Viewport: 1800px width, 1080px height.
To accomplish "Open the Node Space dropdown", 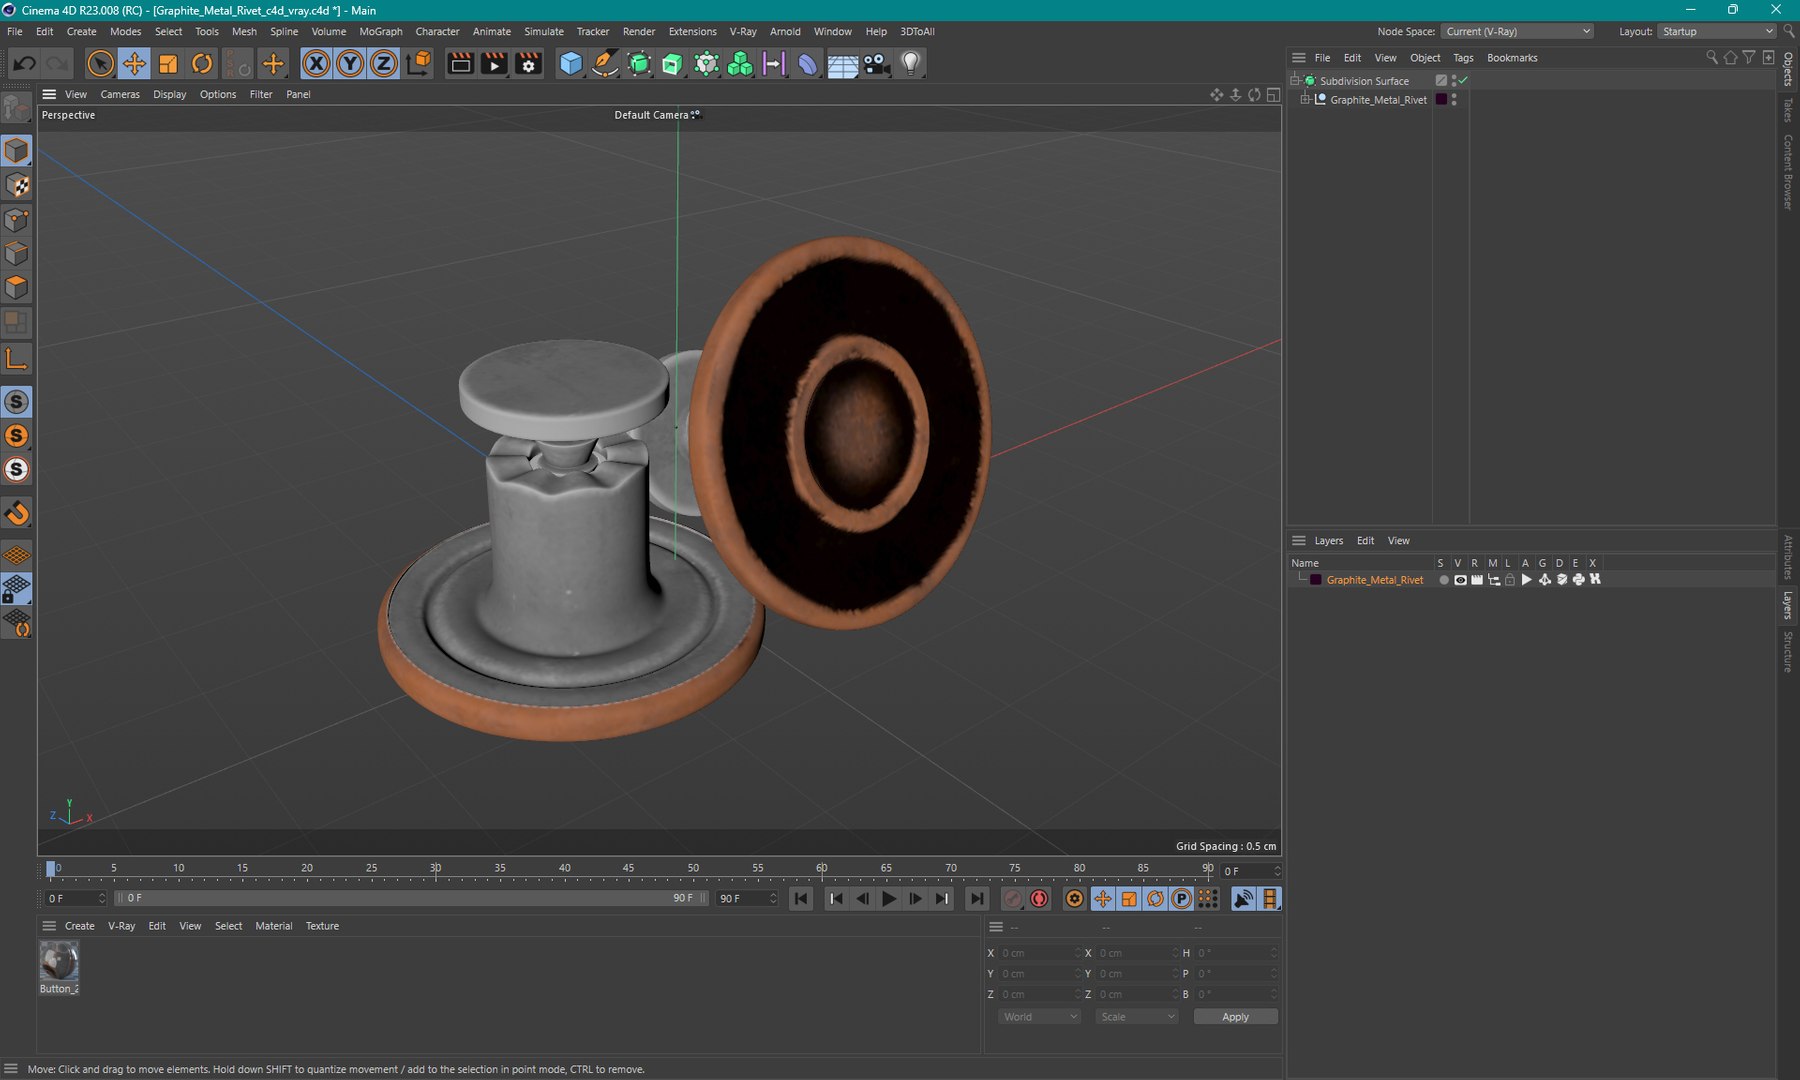I will point(1518,32).
